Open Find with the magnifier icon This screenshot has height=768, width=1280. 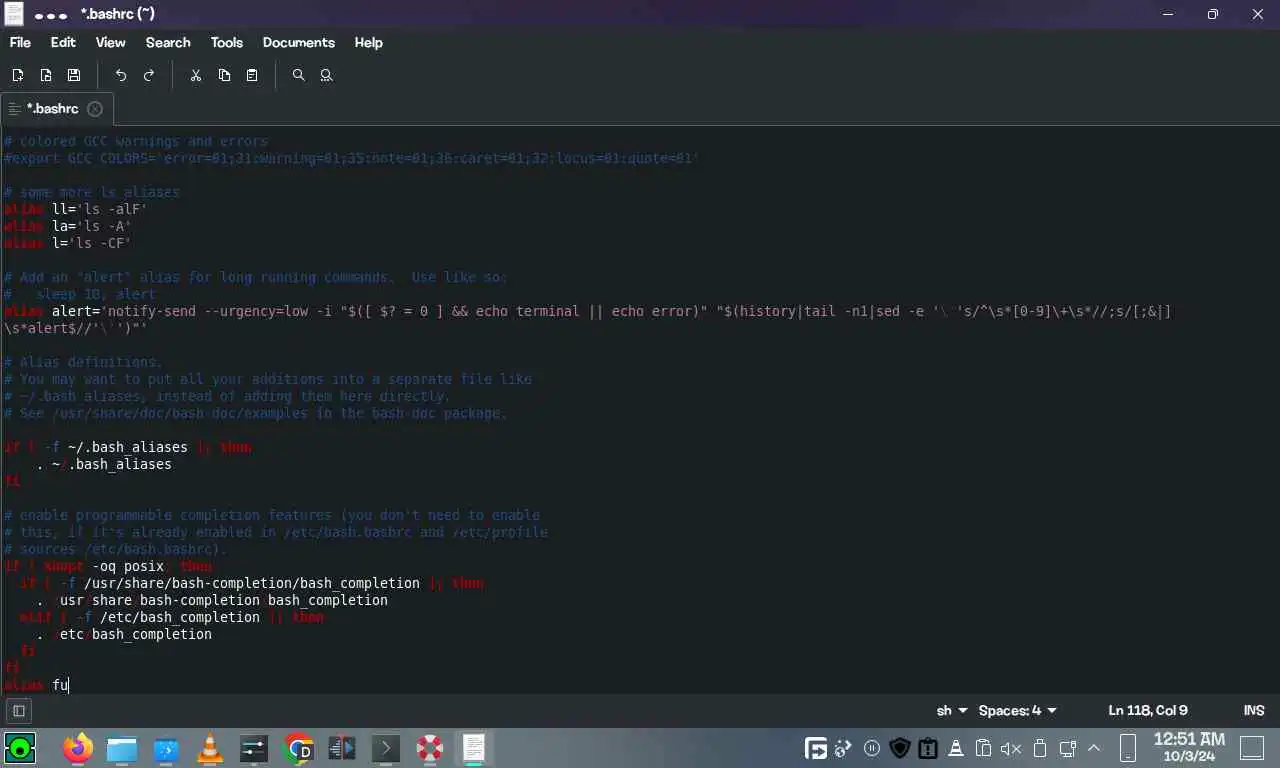coord(298,75)
